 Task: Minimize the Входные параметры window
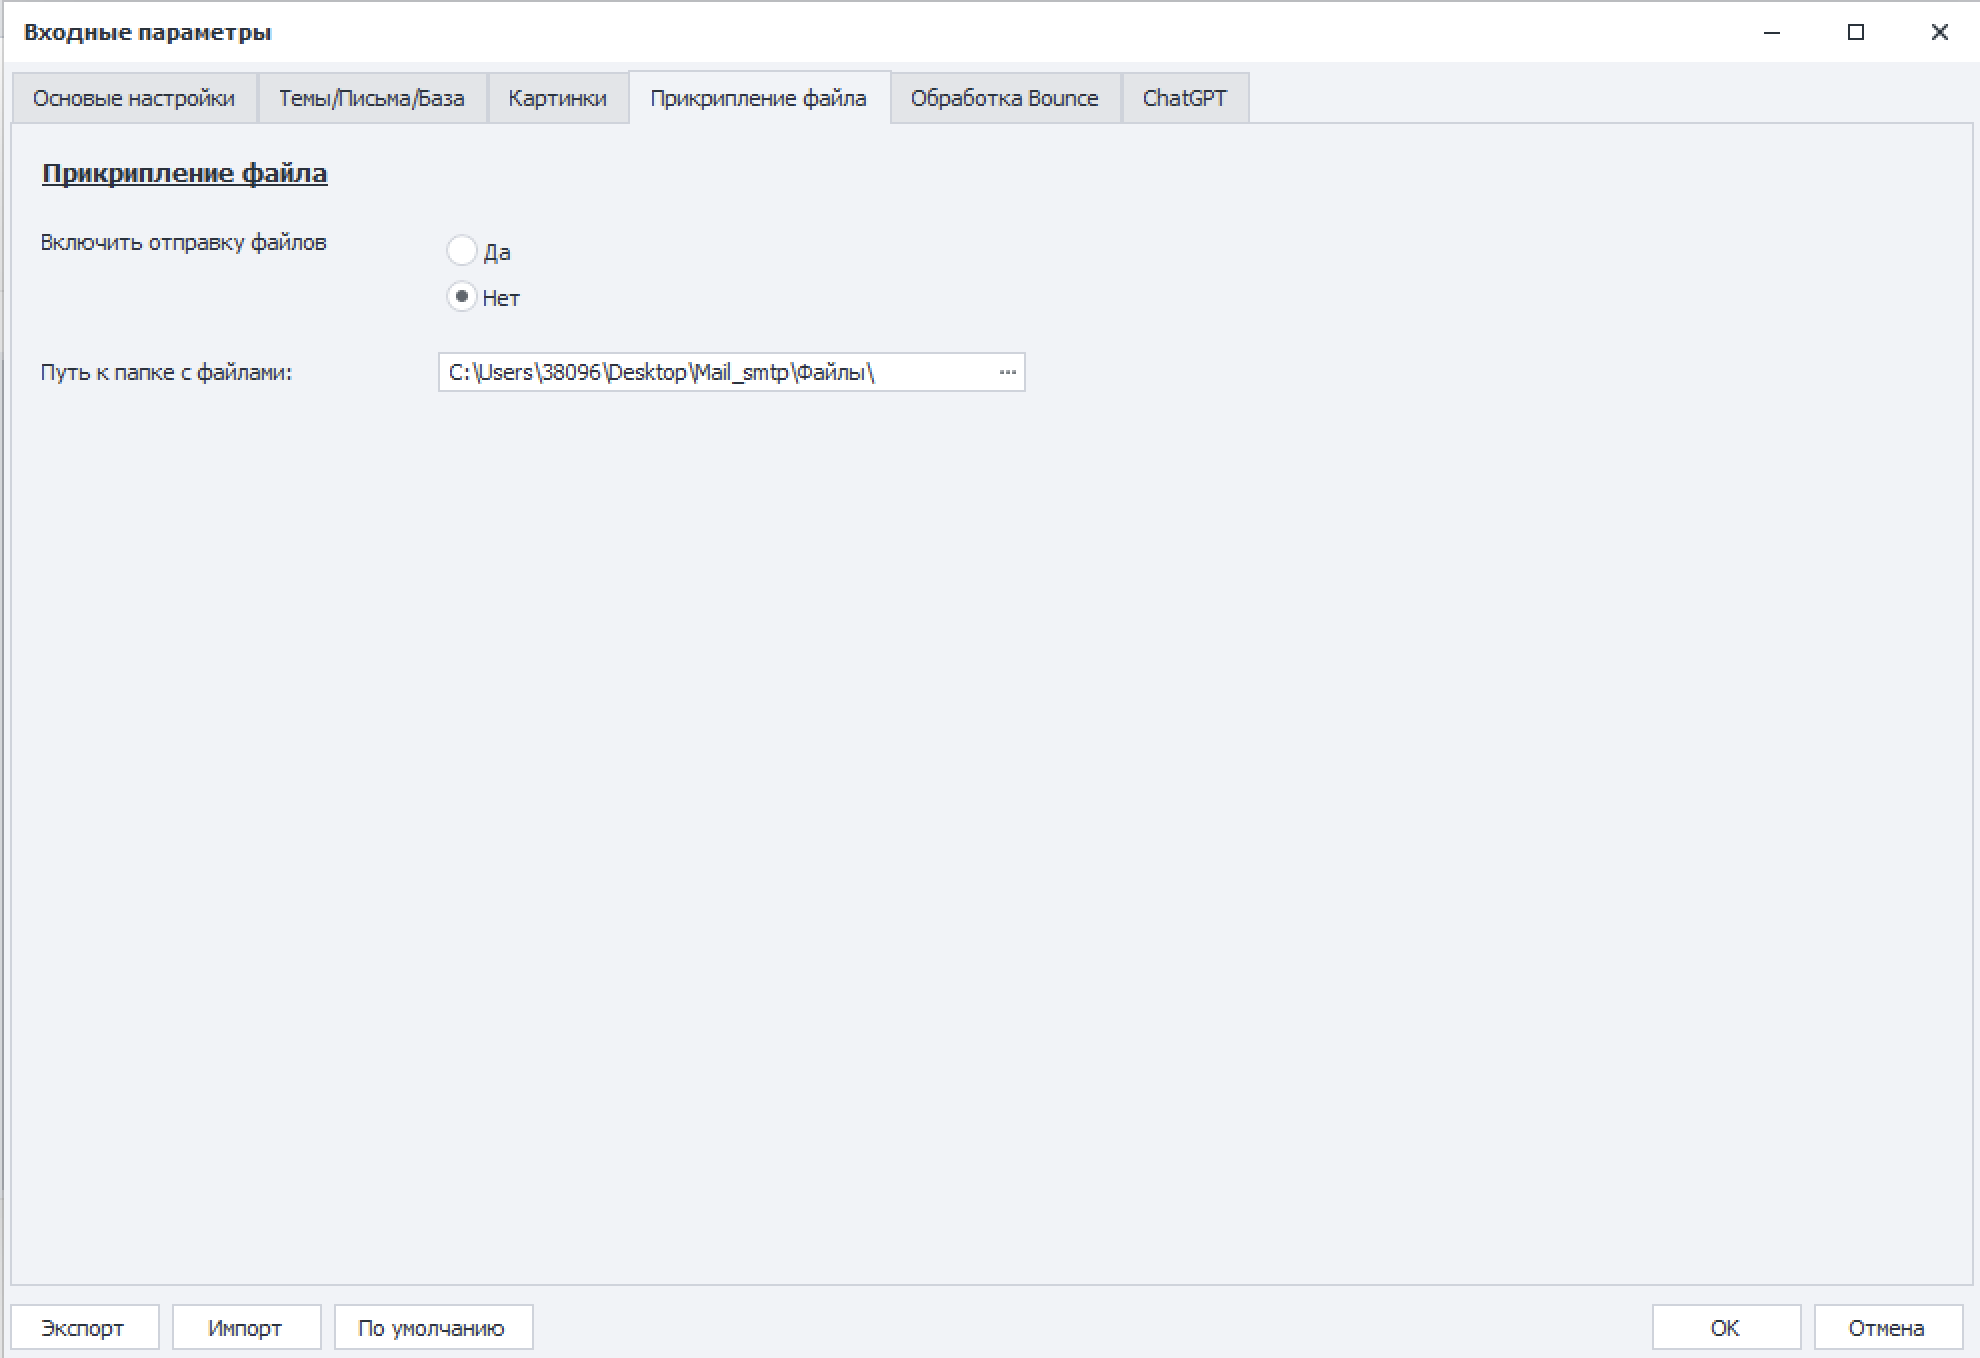click(x=1772, y=32)
